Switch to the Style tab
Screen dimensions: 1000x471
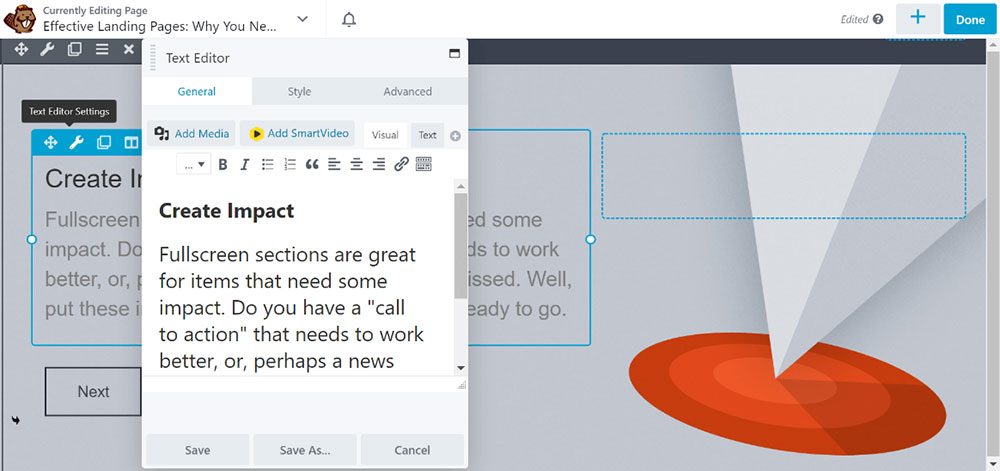pyautogui.click(x=299, y=91)
